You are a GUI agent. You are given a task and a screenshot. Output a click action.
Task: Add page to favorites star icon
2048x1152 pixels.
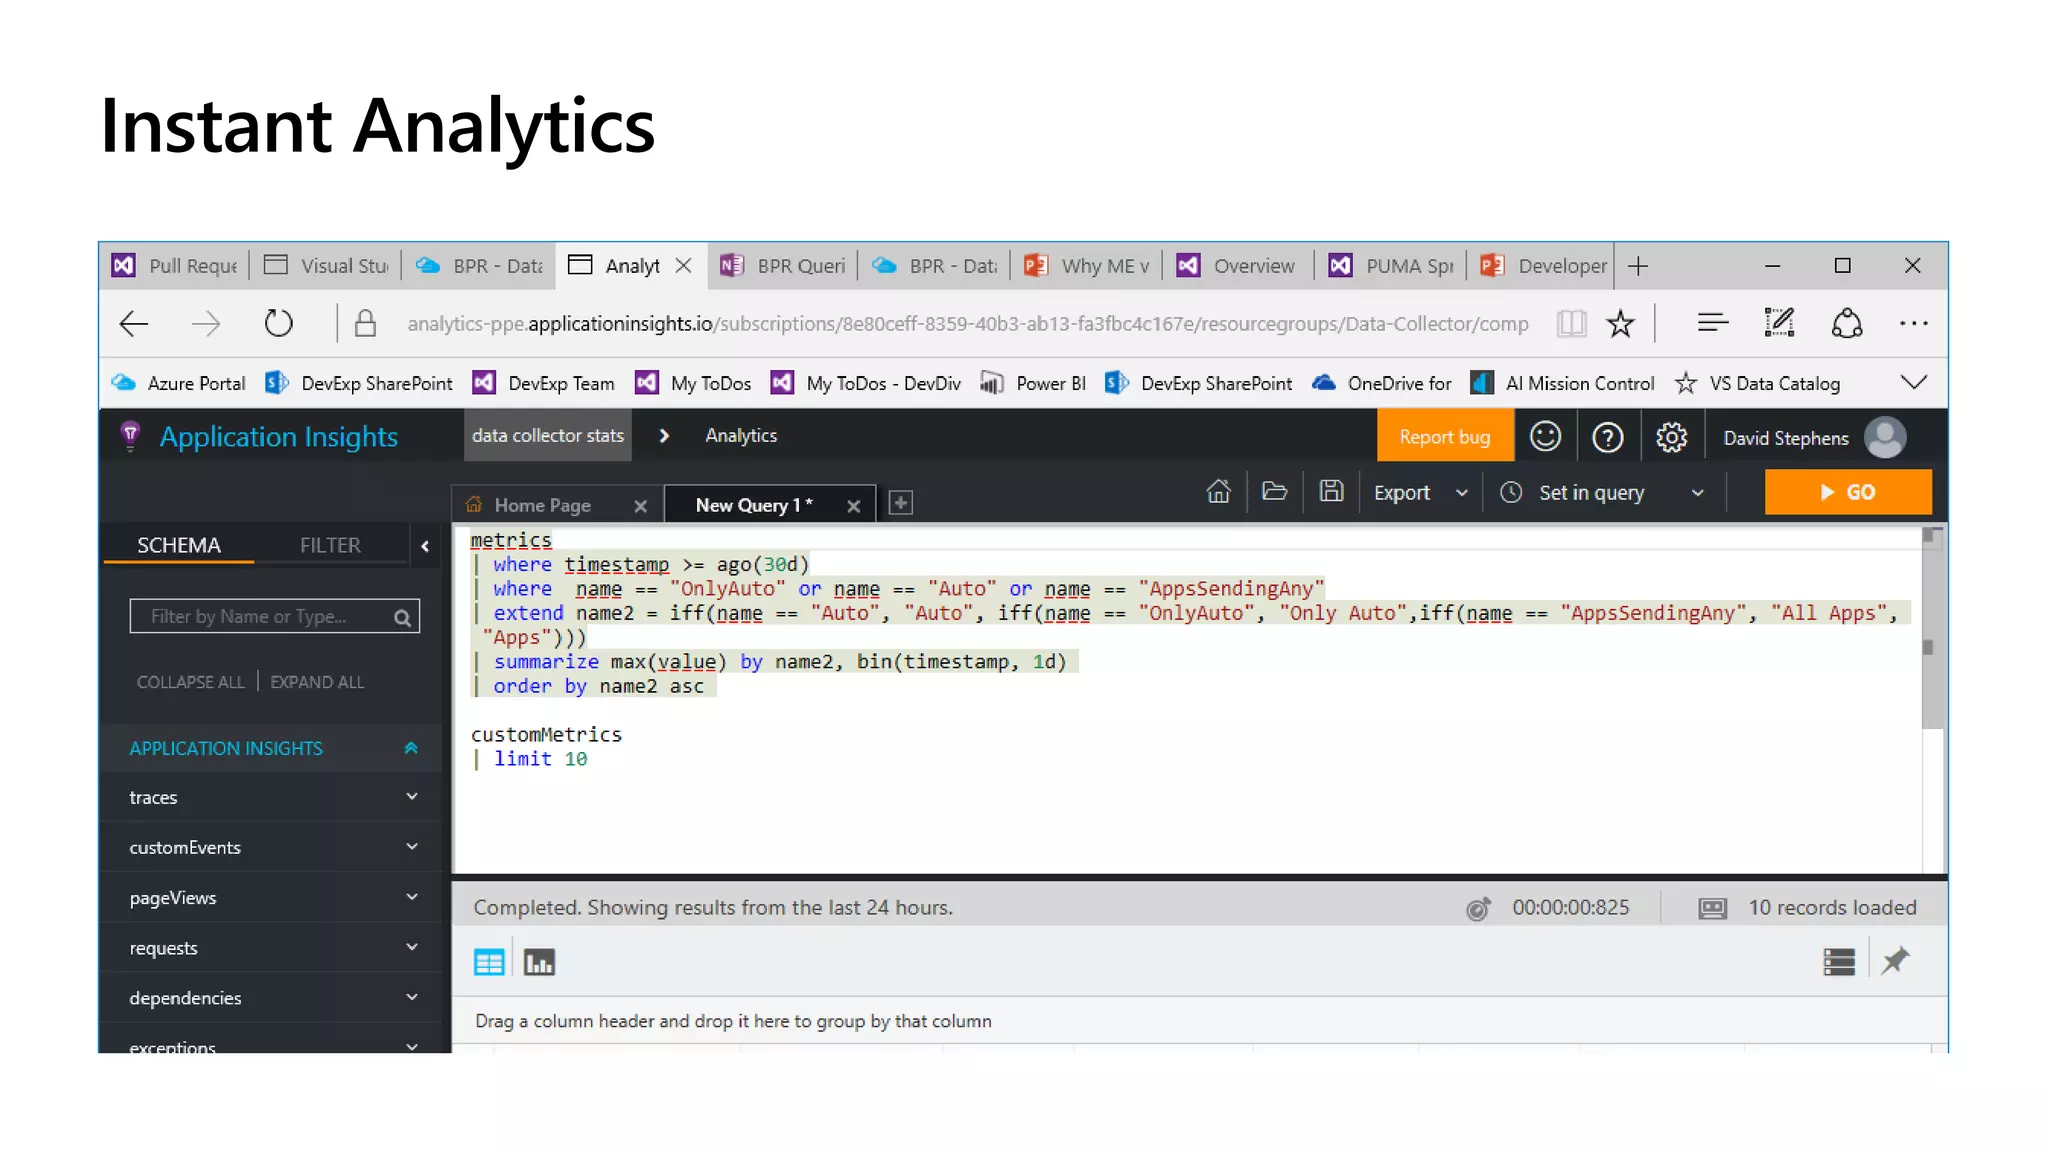[x=1620, y=323]
